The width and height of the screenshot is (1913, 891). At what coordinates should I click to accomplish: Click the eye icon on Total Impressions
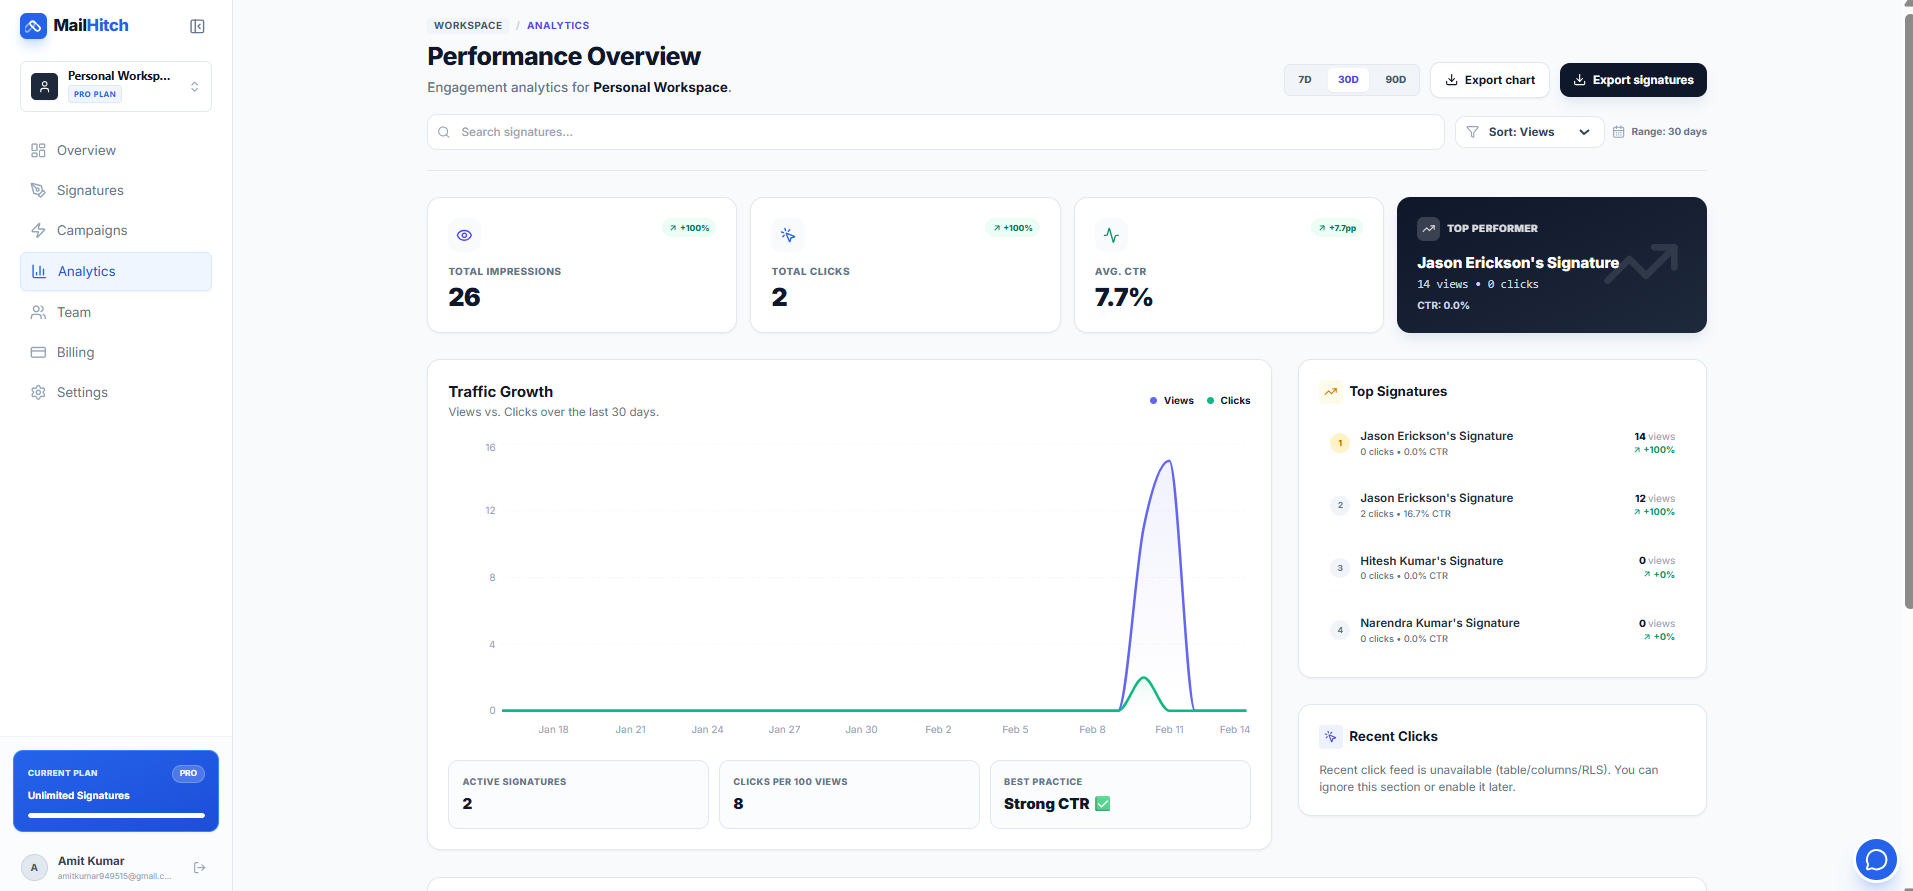(x=464, y=235)
